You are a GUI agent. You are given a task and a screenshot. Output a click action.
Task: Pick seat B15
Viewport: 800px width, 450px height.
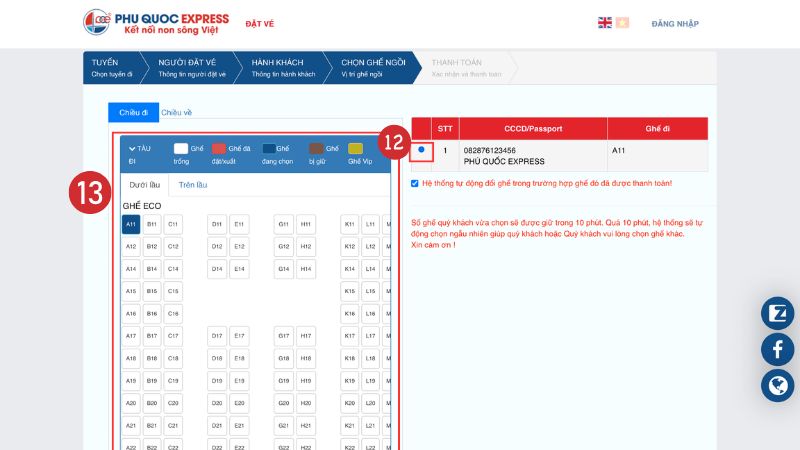click(x=152, y=291)
